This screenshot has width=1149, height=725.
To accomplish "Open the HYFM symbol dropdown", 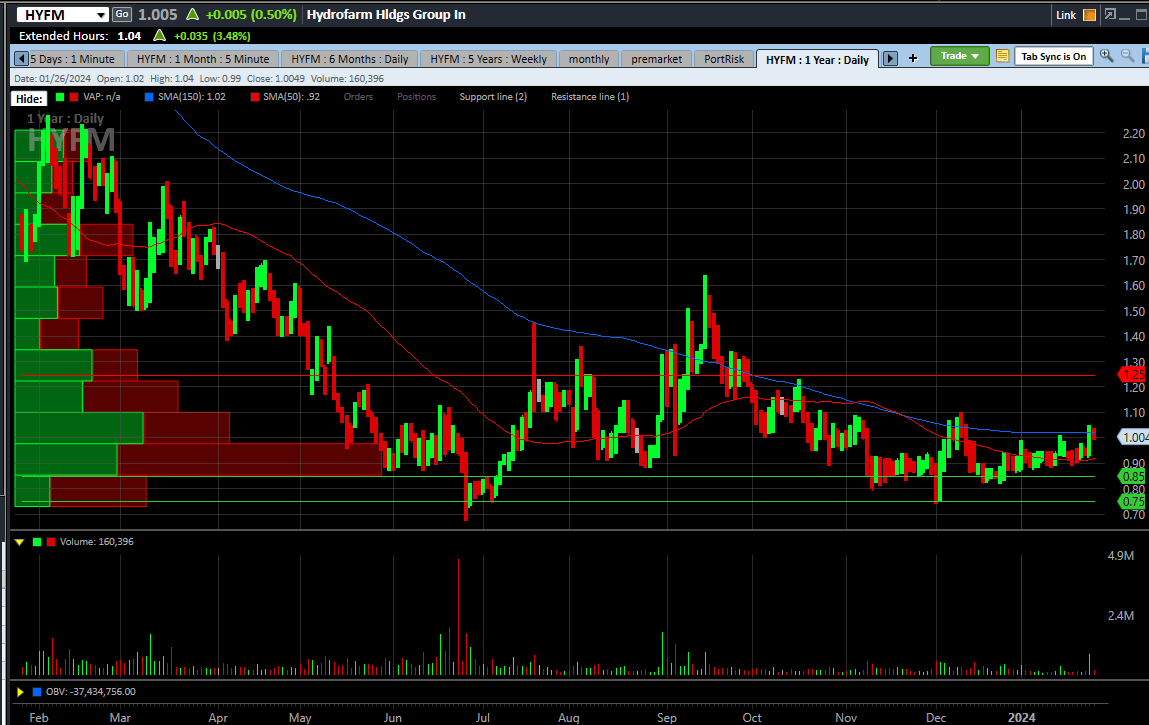I will click(102, 14).
